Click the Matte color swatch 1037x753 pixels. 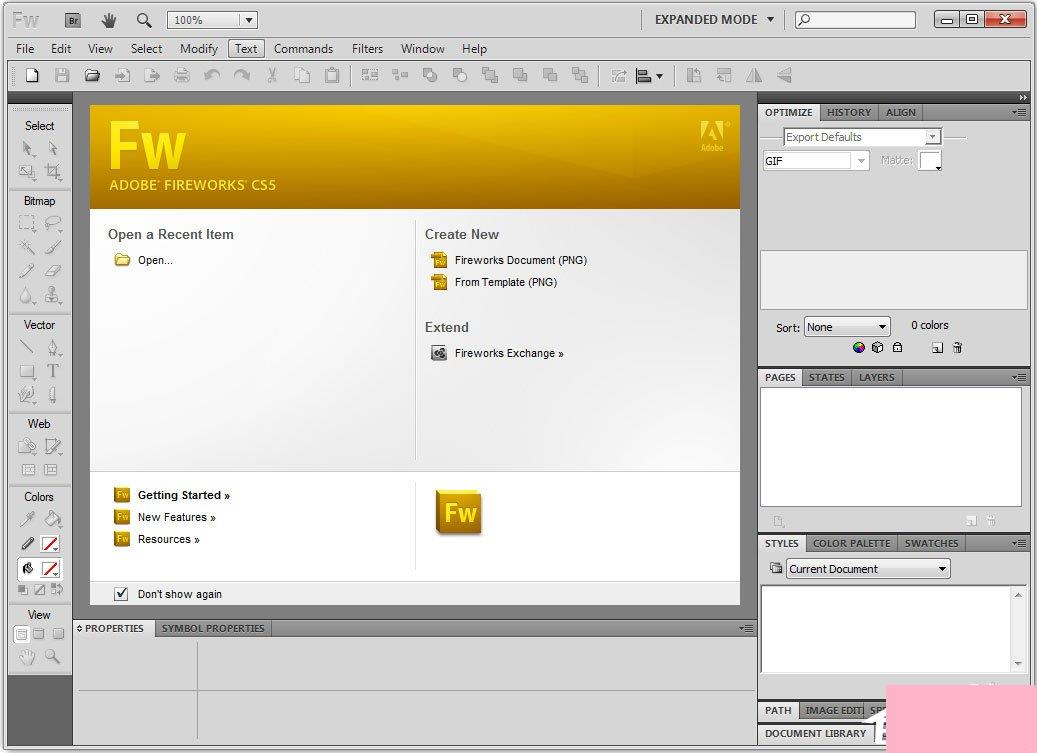(x=930, y=161)
